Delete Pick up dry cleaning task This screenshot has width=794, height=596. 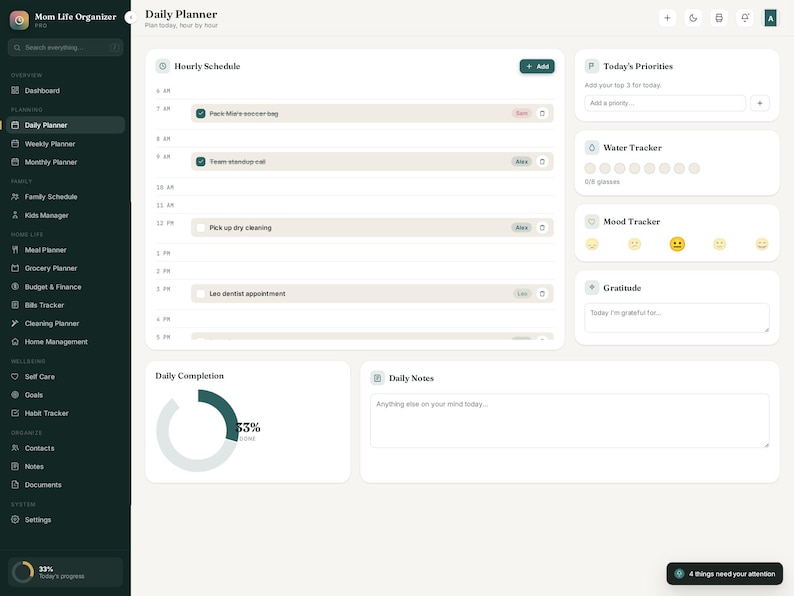[x=542, y=228]
